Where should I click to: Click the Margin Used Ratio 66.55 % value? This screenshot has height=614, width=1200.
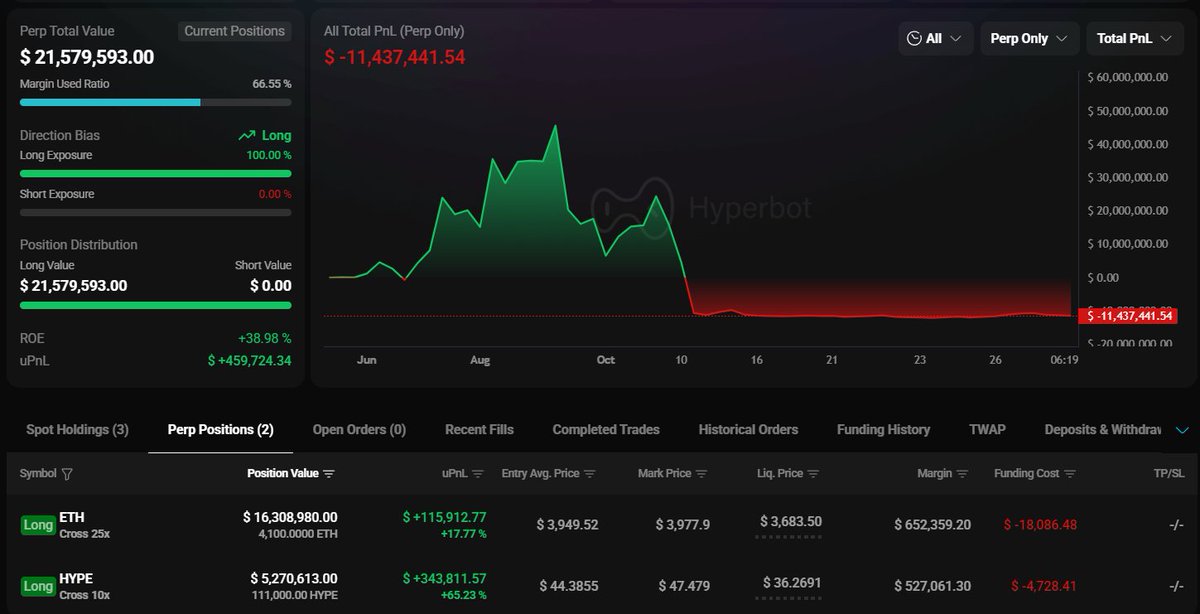272,84
